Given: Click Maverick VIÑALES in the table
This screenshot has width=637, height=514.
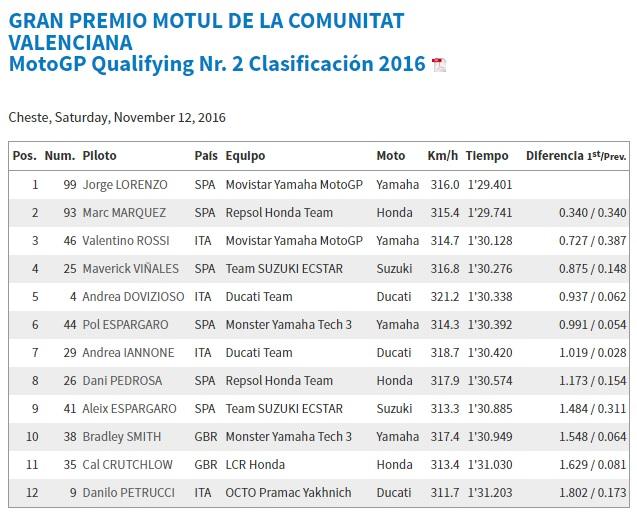Looking at the screenshot, I should pyautogui.click(x=125, y=269).
